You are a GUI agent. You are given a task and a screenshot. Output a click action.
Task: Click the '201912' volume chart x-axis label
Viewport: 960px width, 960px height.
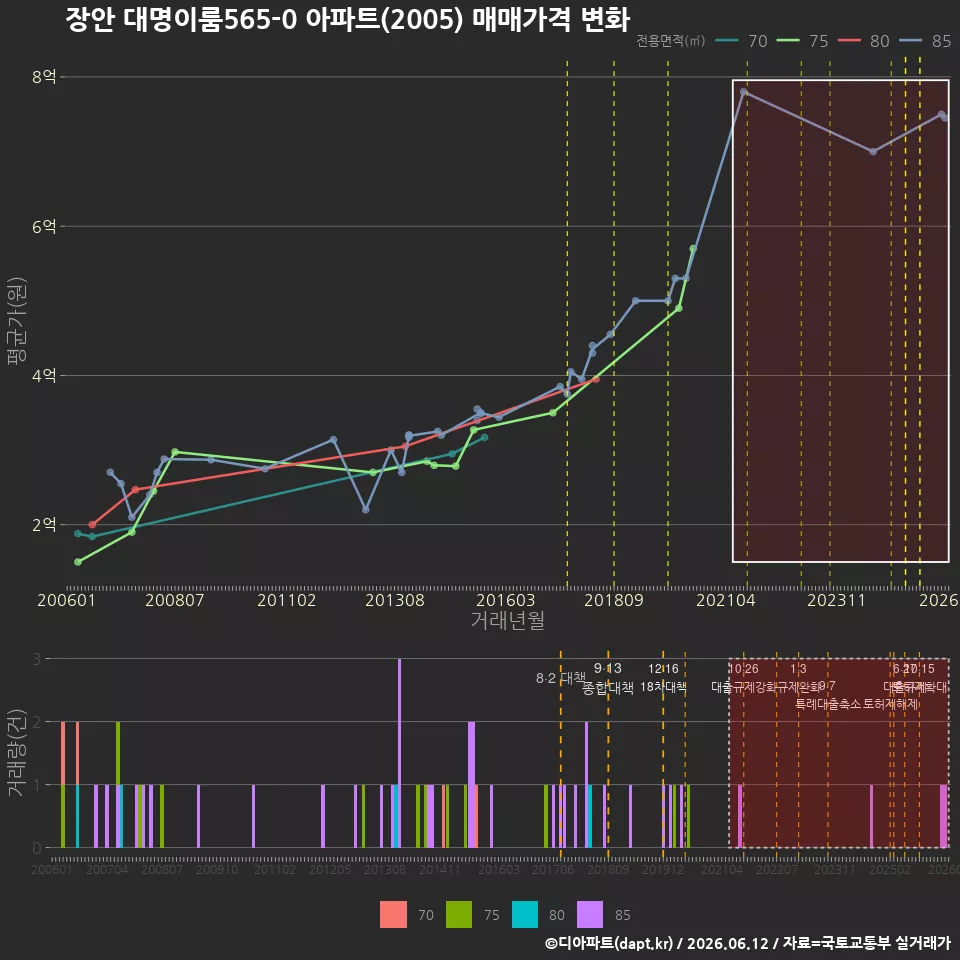(x=663, y=869)
